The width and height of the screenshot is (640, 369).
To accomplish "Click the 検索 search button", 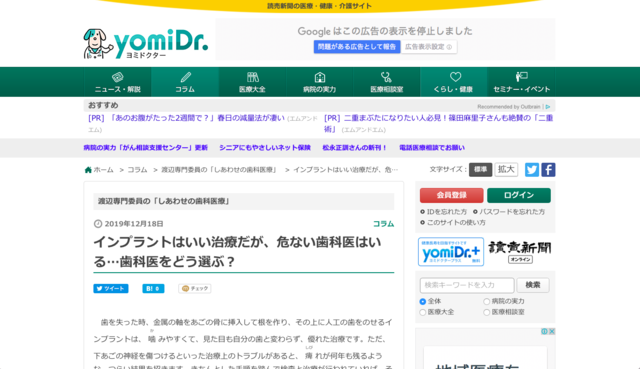I will coord(533,285).
